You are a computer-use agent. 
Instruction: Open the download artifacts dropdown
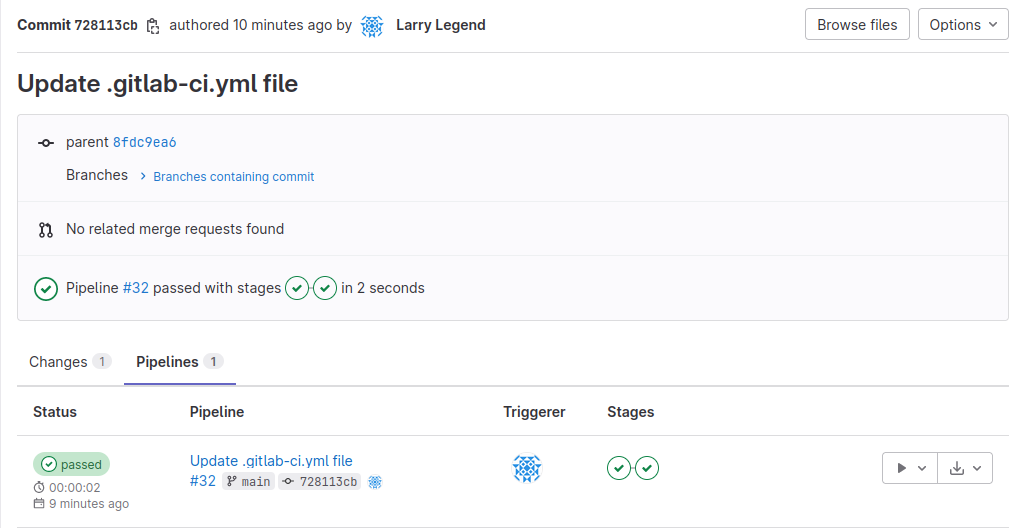click(965, 468)
